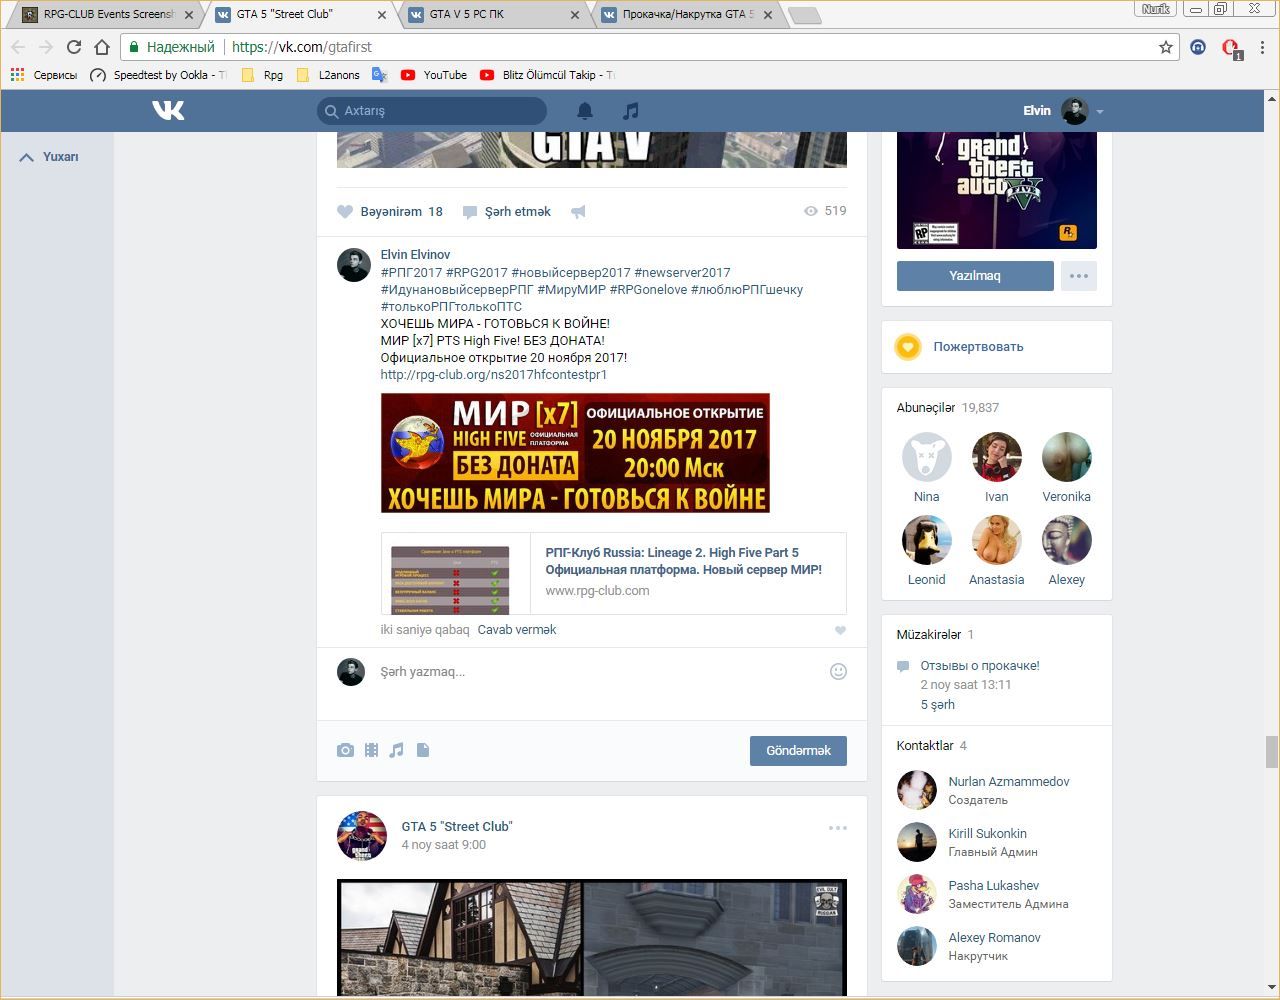Click the Göndərmək send button
1280x1000 pixels.
point(798,751)
